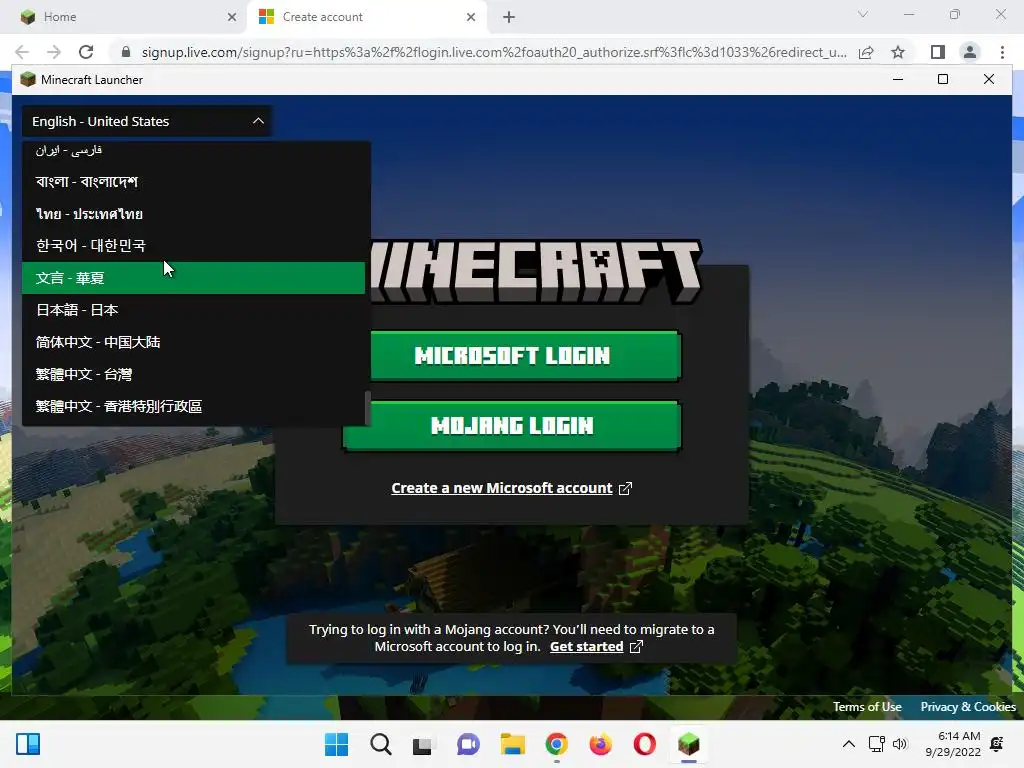Reload the browser page

(x=86, y=52)
